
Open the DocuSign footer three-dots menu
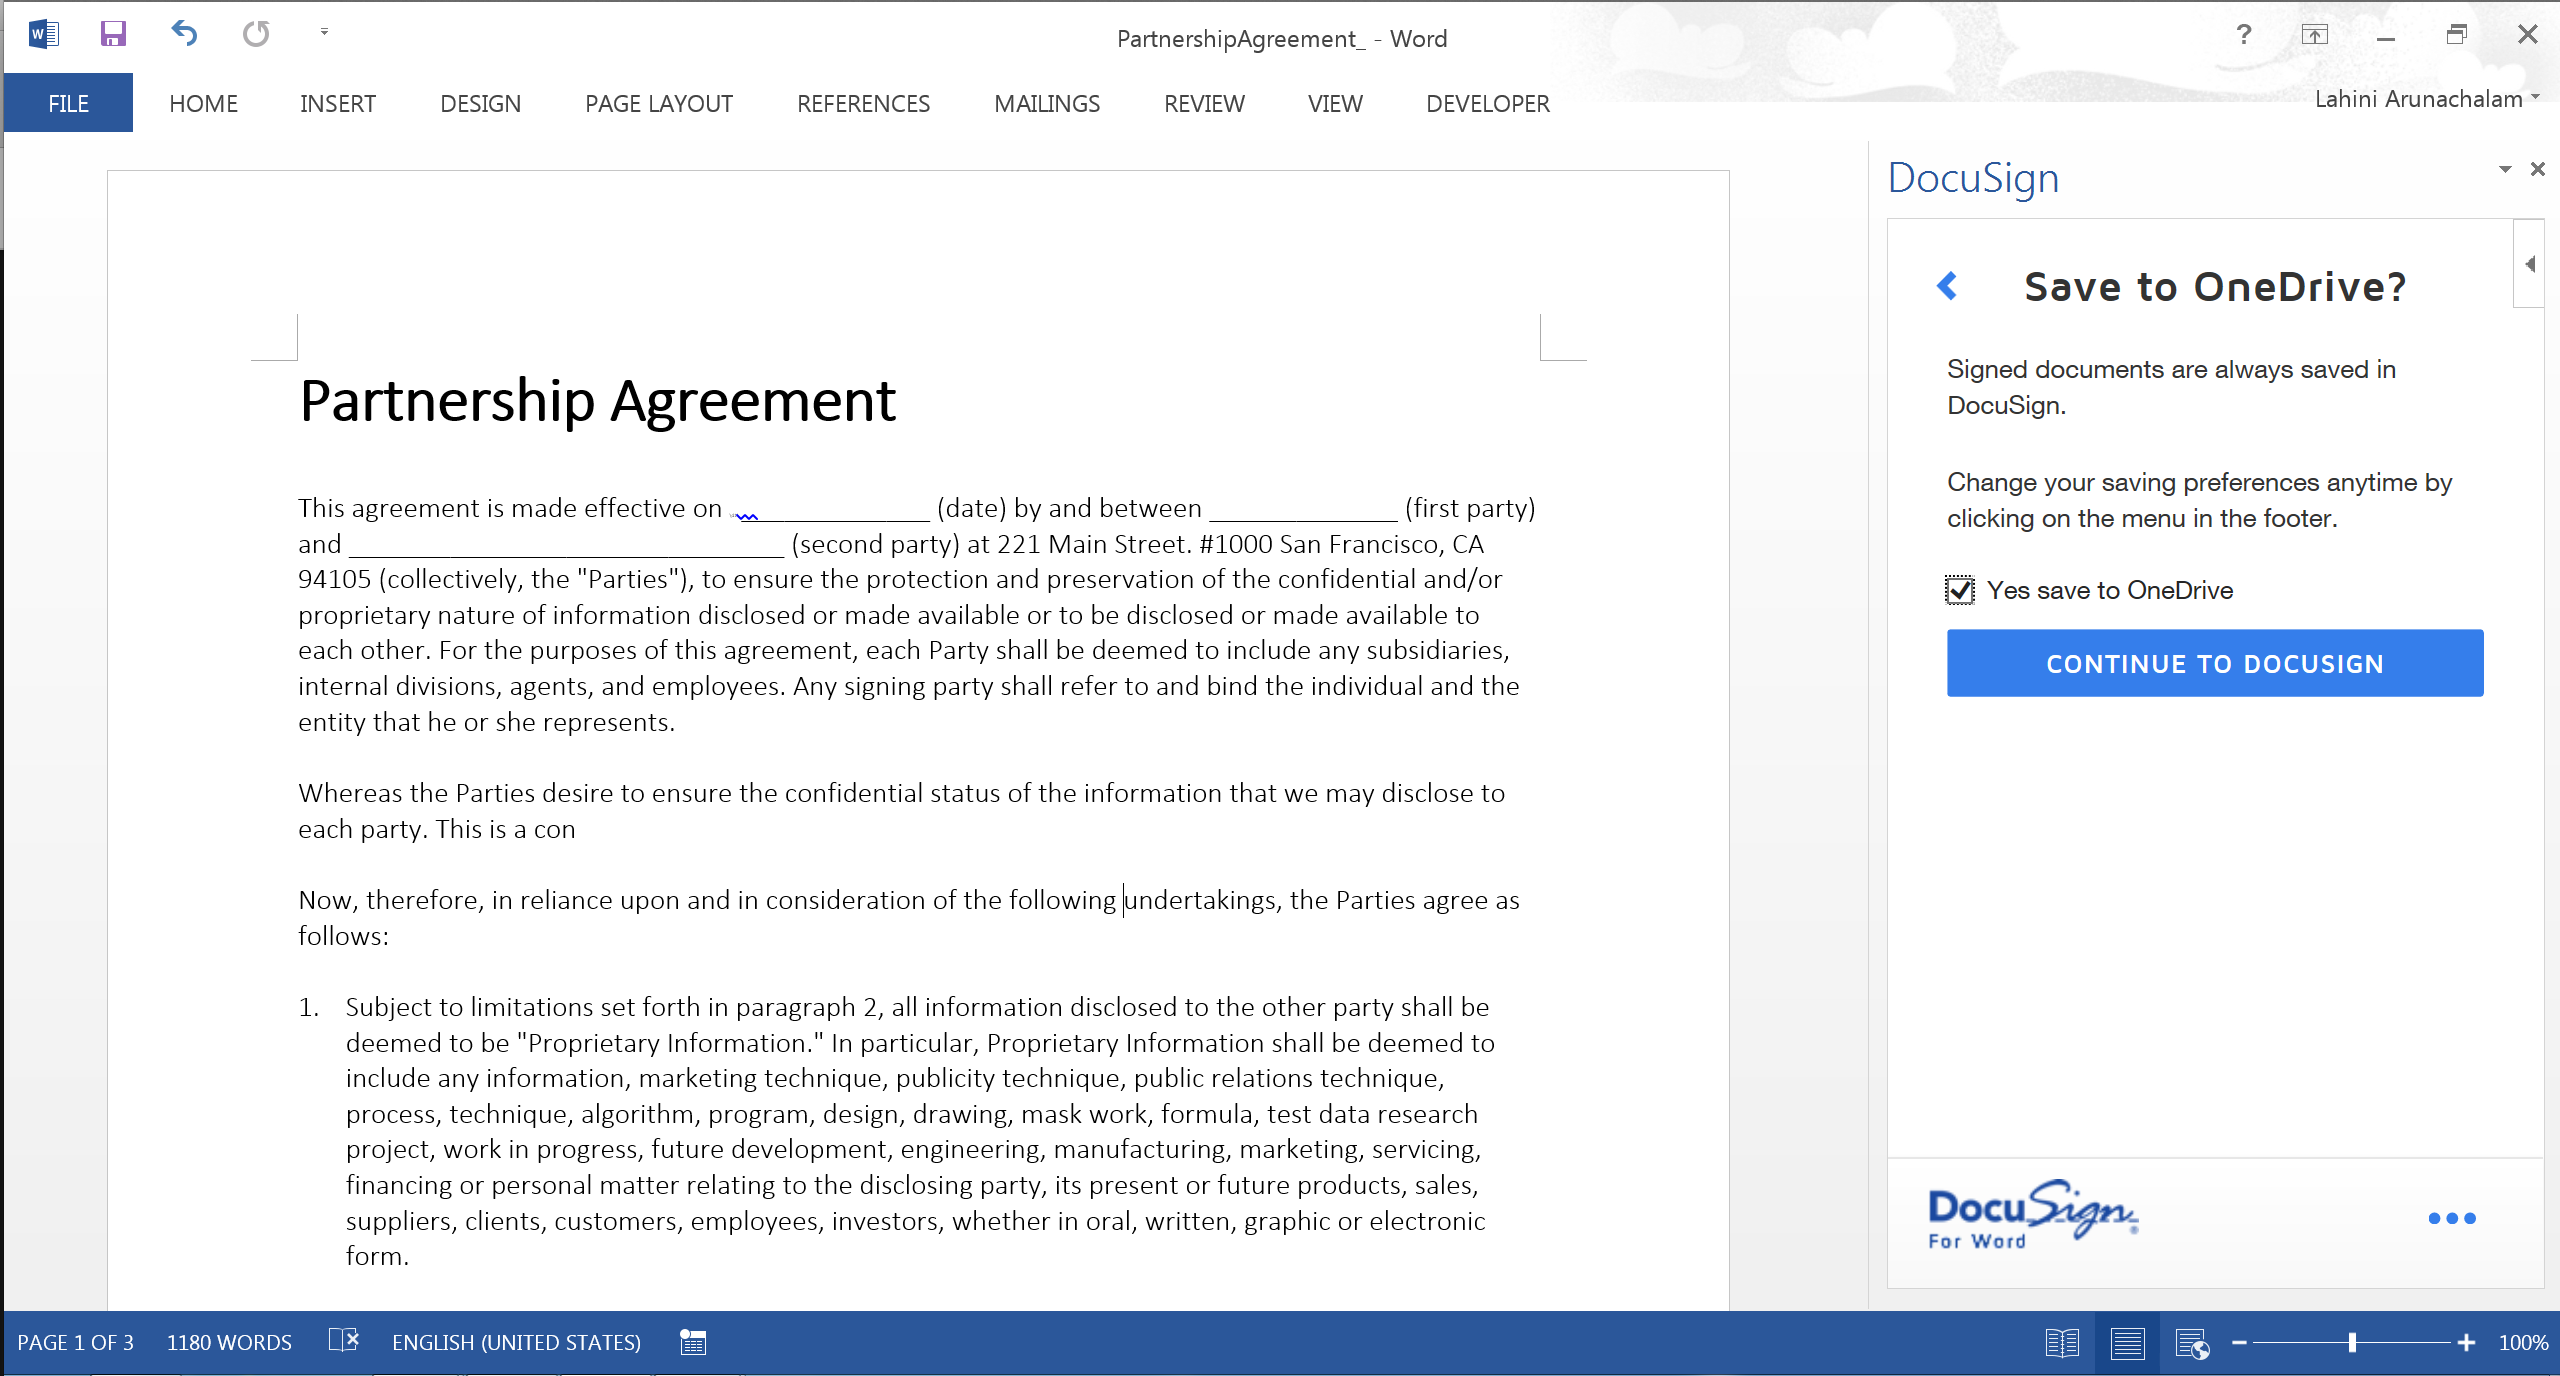(2451, 1218)
